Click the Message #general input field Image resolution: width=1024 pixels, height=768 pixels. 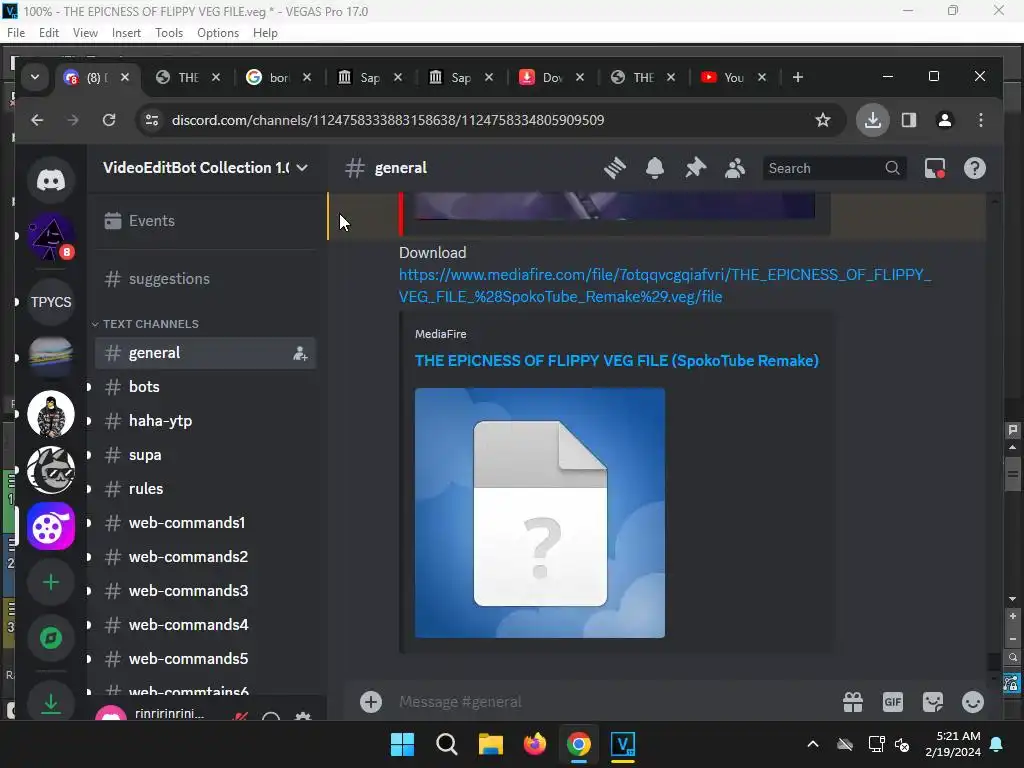coord(614,702)
